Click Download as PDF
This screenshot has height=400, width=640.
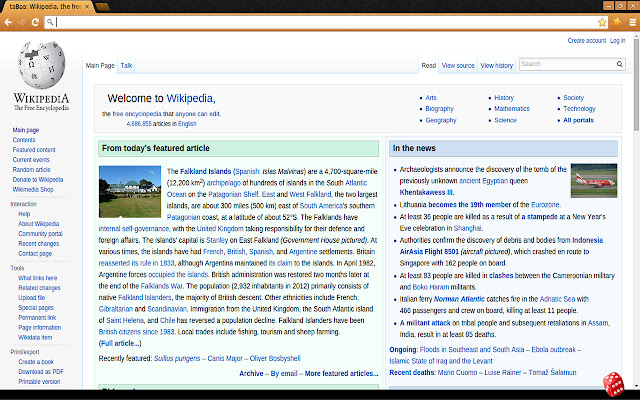pos(41,372)
